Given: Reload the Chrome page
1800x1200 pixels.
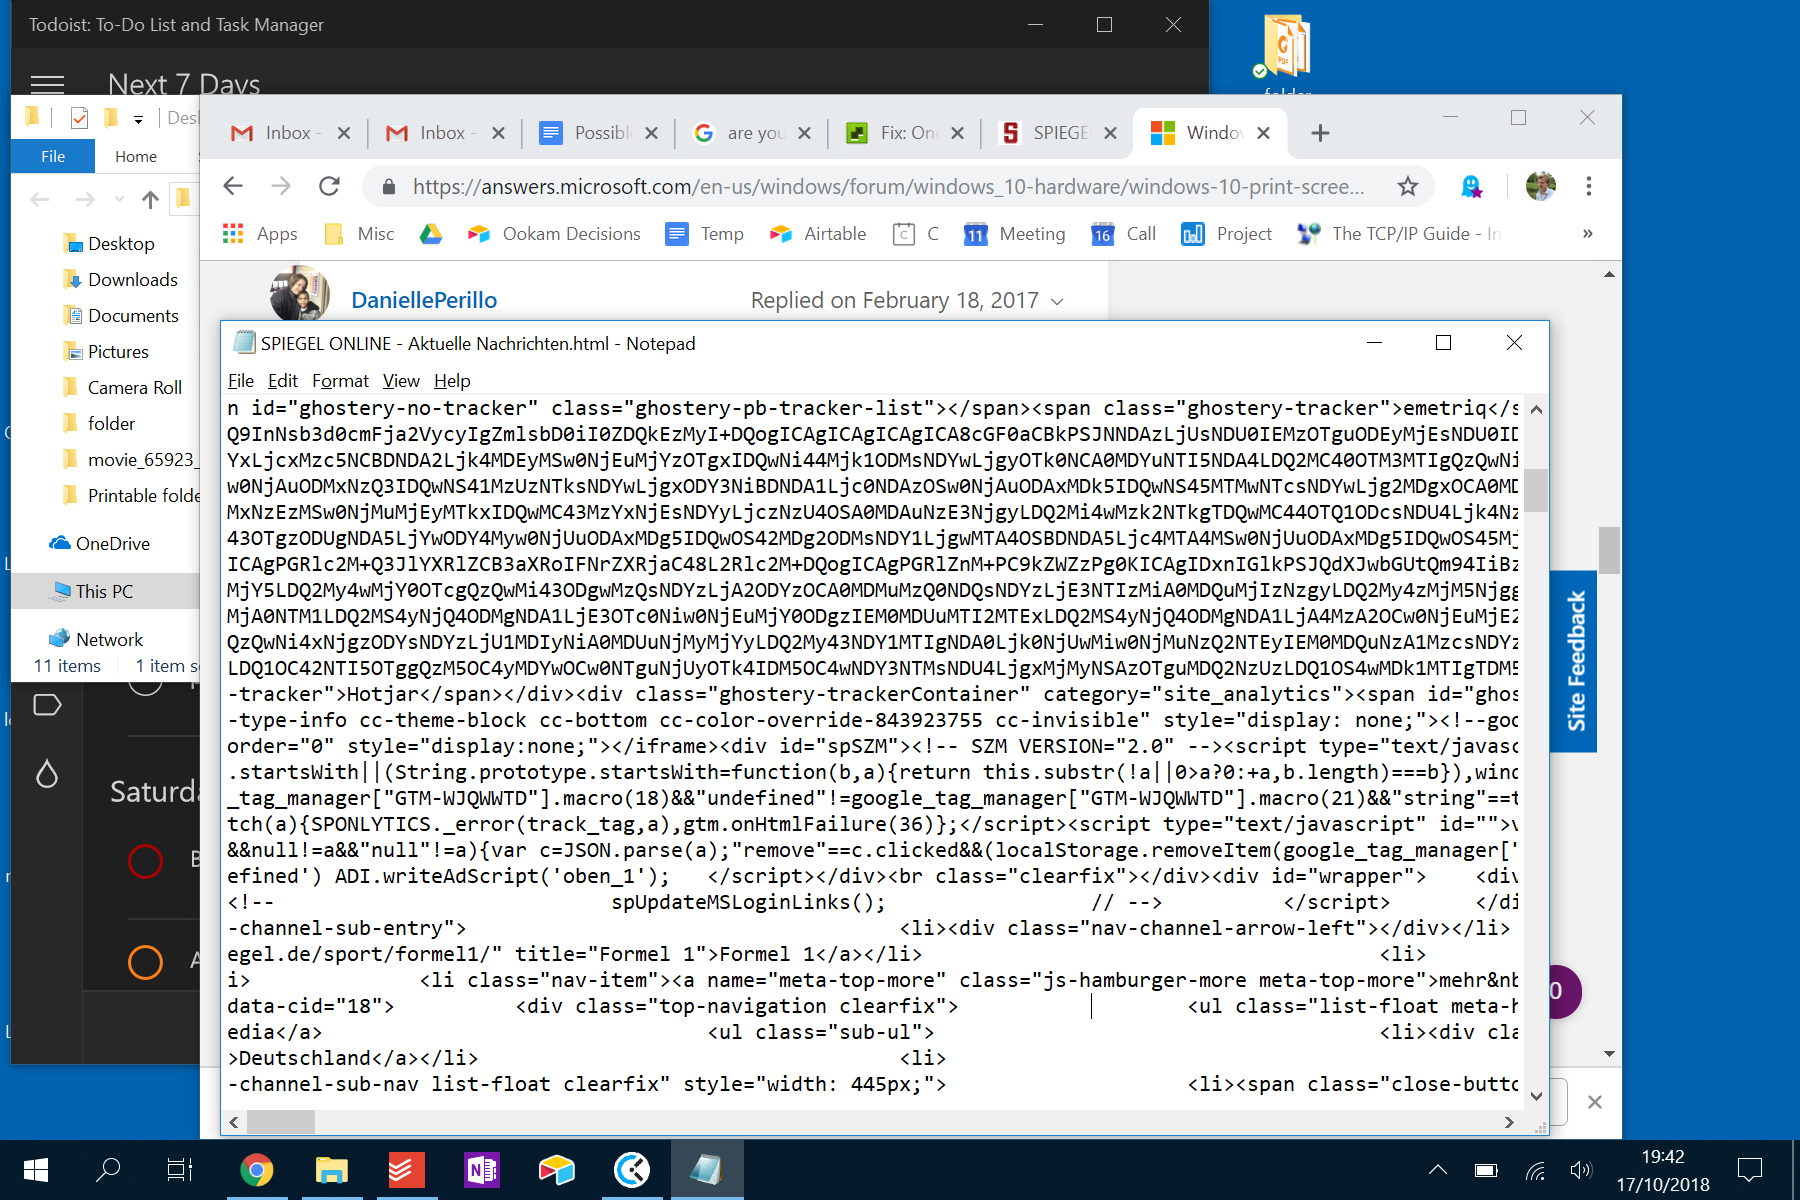Looking at the screenshot, I should coord(329,186).
